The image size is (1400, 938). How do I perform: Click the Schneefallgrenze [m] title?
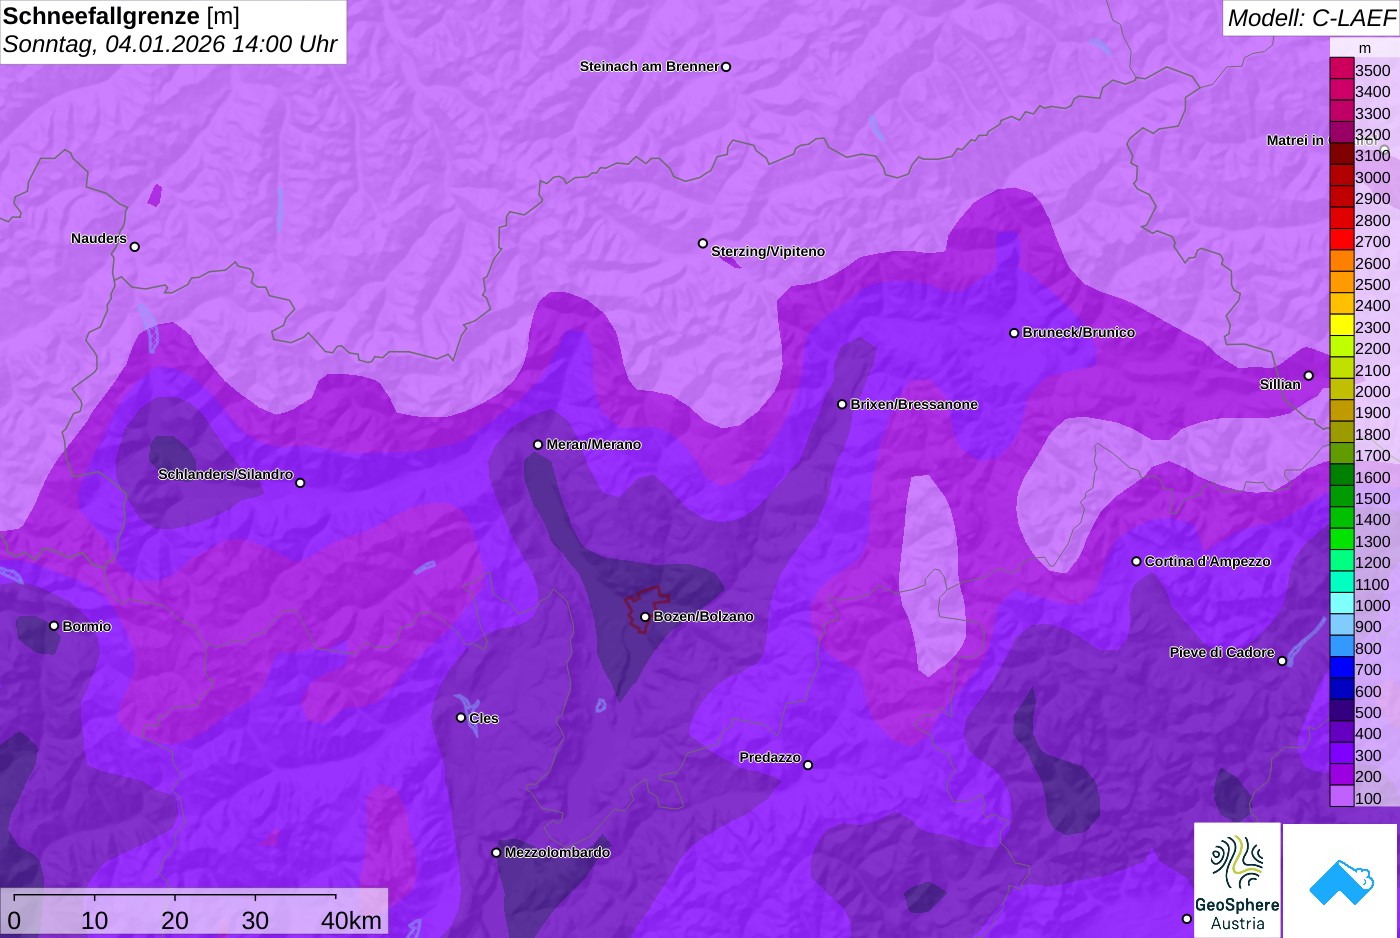tap(121, 16)
